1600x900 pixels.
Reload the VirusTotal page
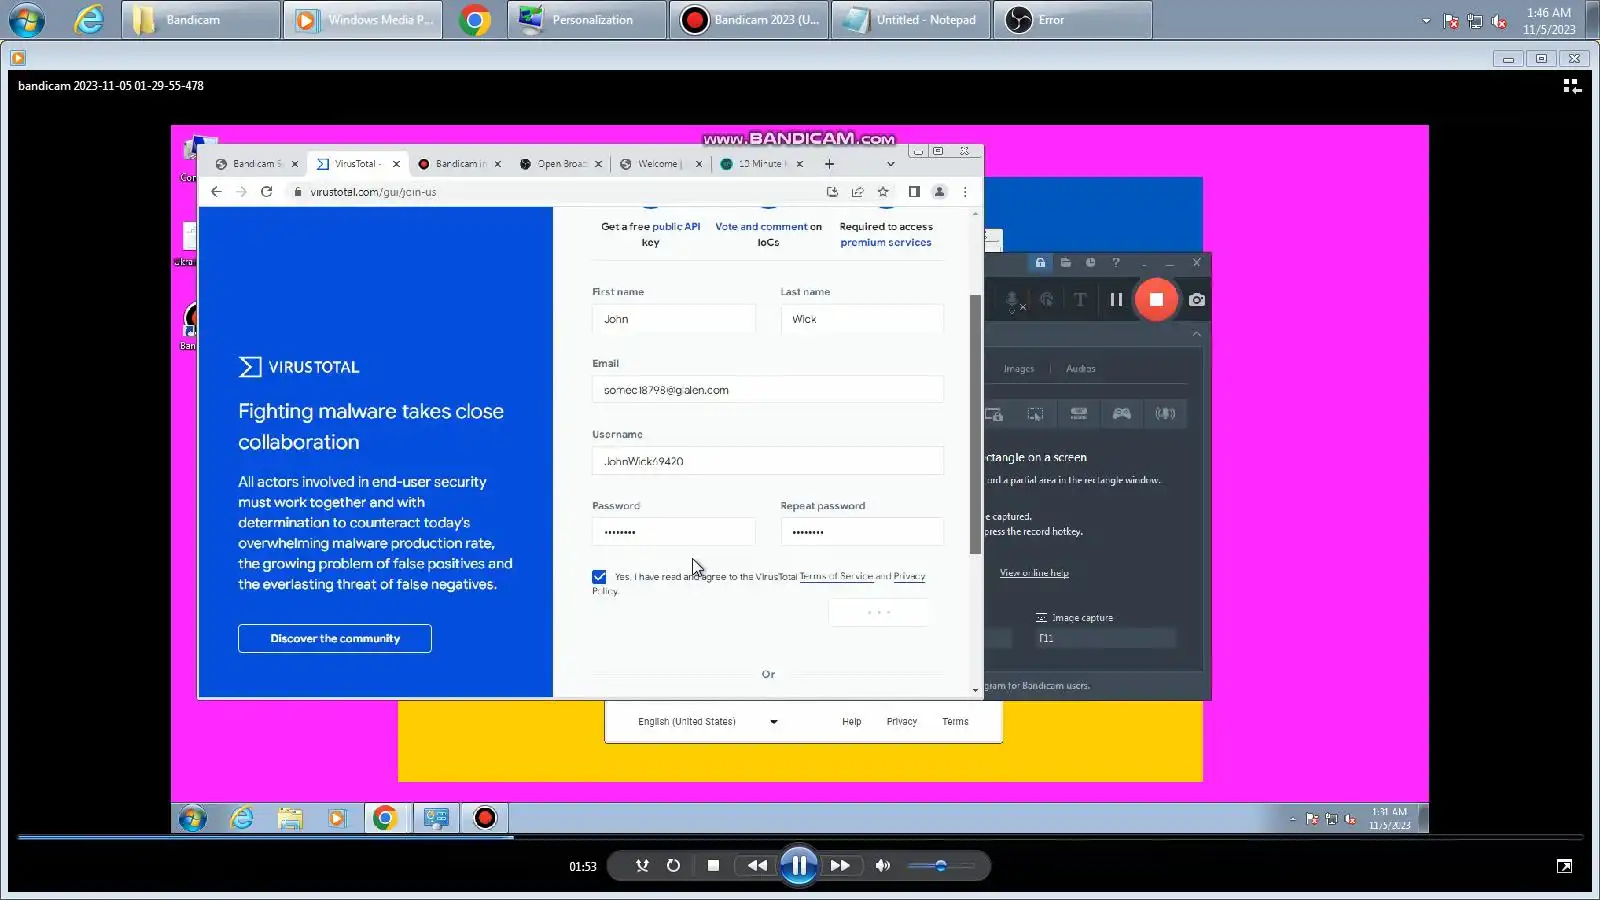[266, 192]
